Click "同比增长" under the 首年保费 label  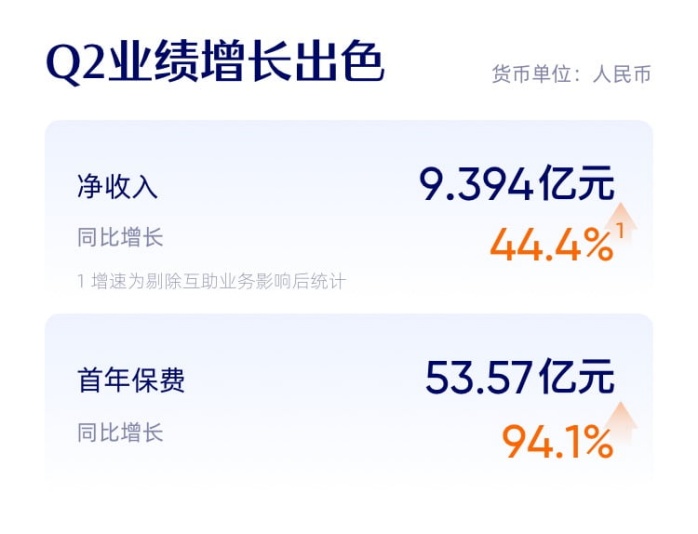click(120, 433)
